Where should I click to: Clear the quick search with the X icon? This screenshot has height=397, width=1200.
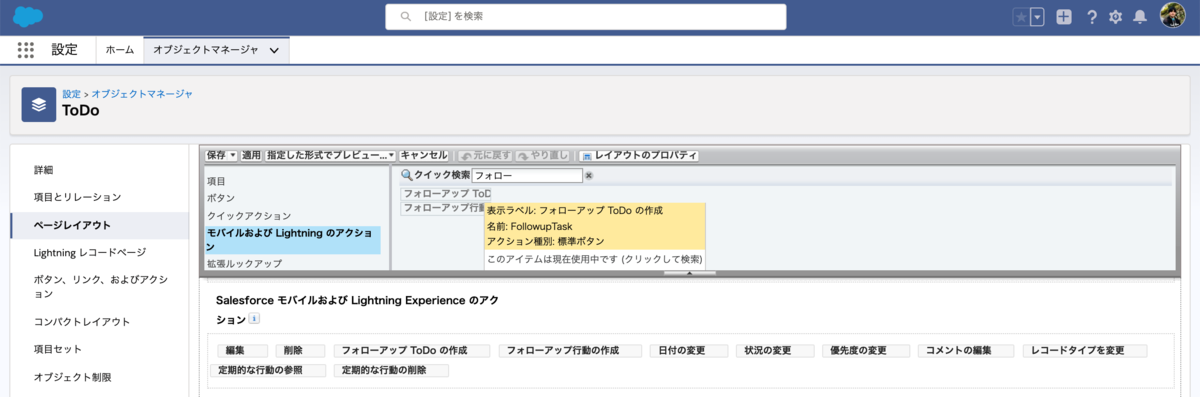[x=589, y=175]
